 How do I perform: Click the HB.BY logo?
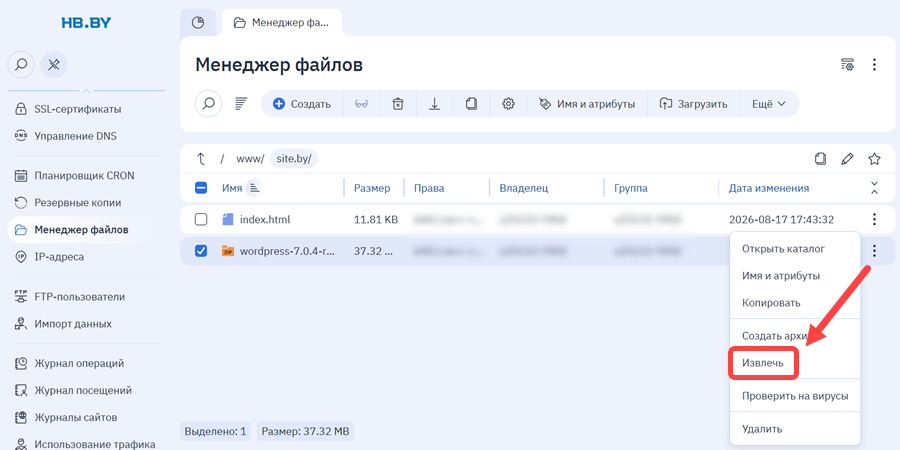point(86,23)
